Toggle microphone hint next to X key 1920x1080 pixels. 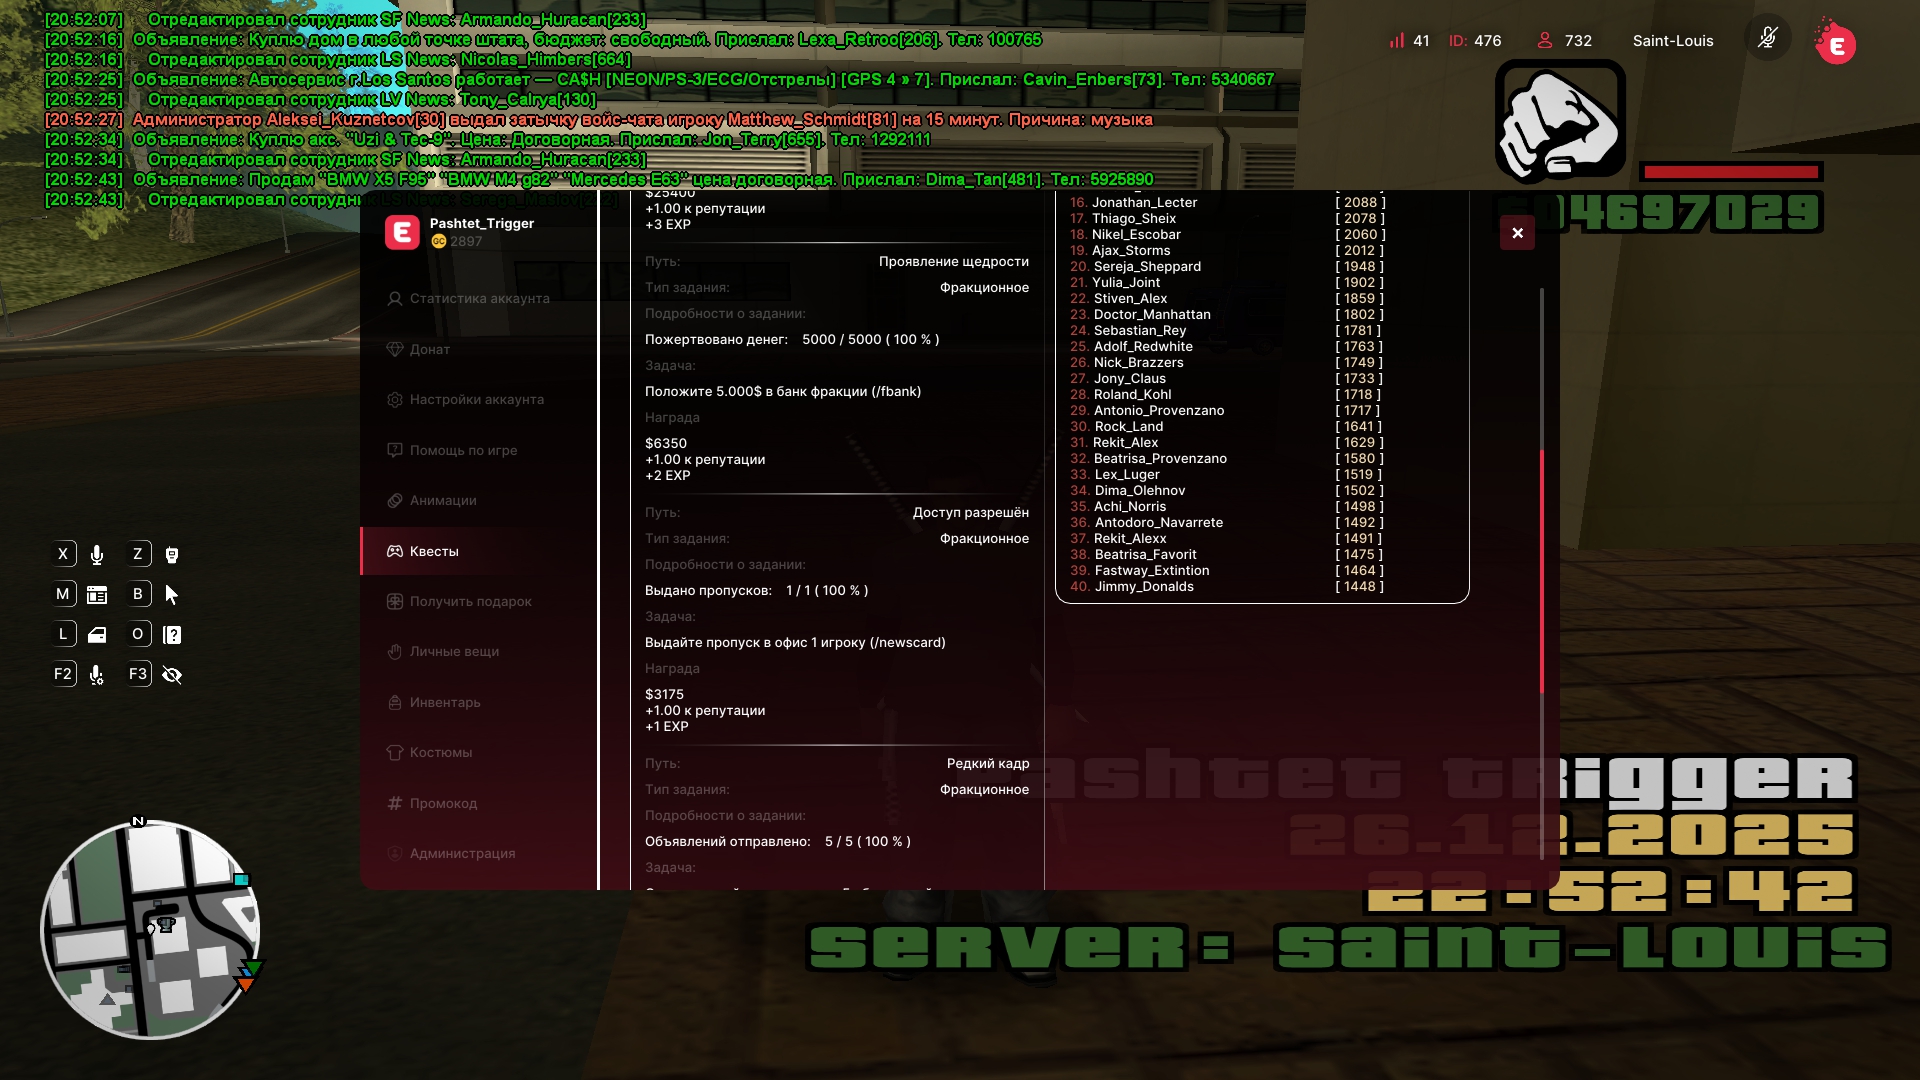(x=97, y=555)
